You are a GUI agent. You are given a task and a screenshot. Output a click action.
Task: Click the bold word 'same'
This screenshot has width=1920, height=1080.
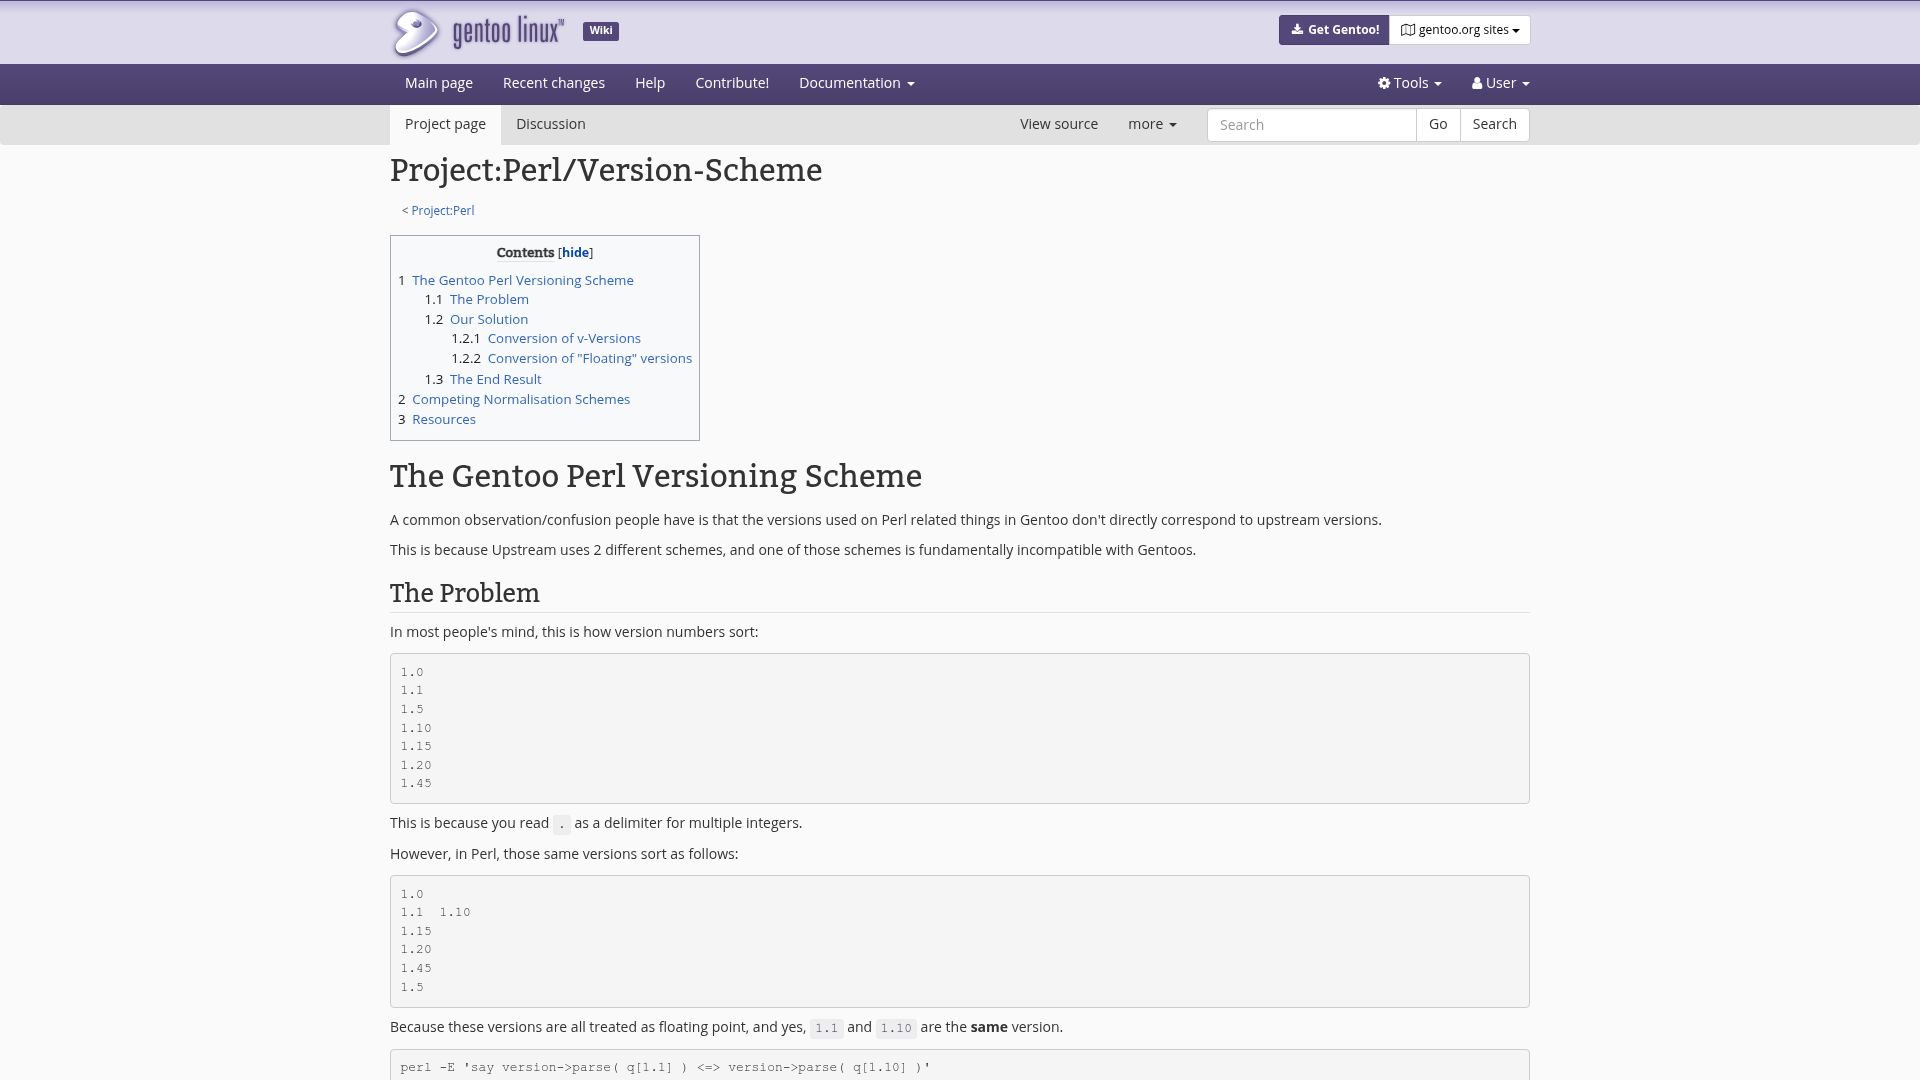(x=989, y=1028)
